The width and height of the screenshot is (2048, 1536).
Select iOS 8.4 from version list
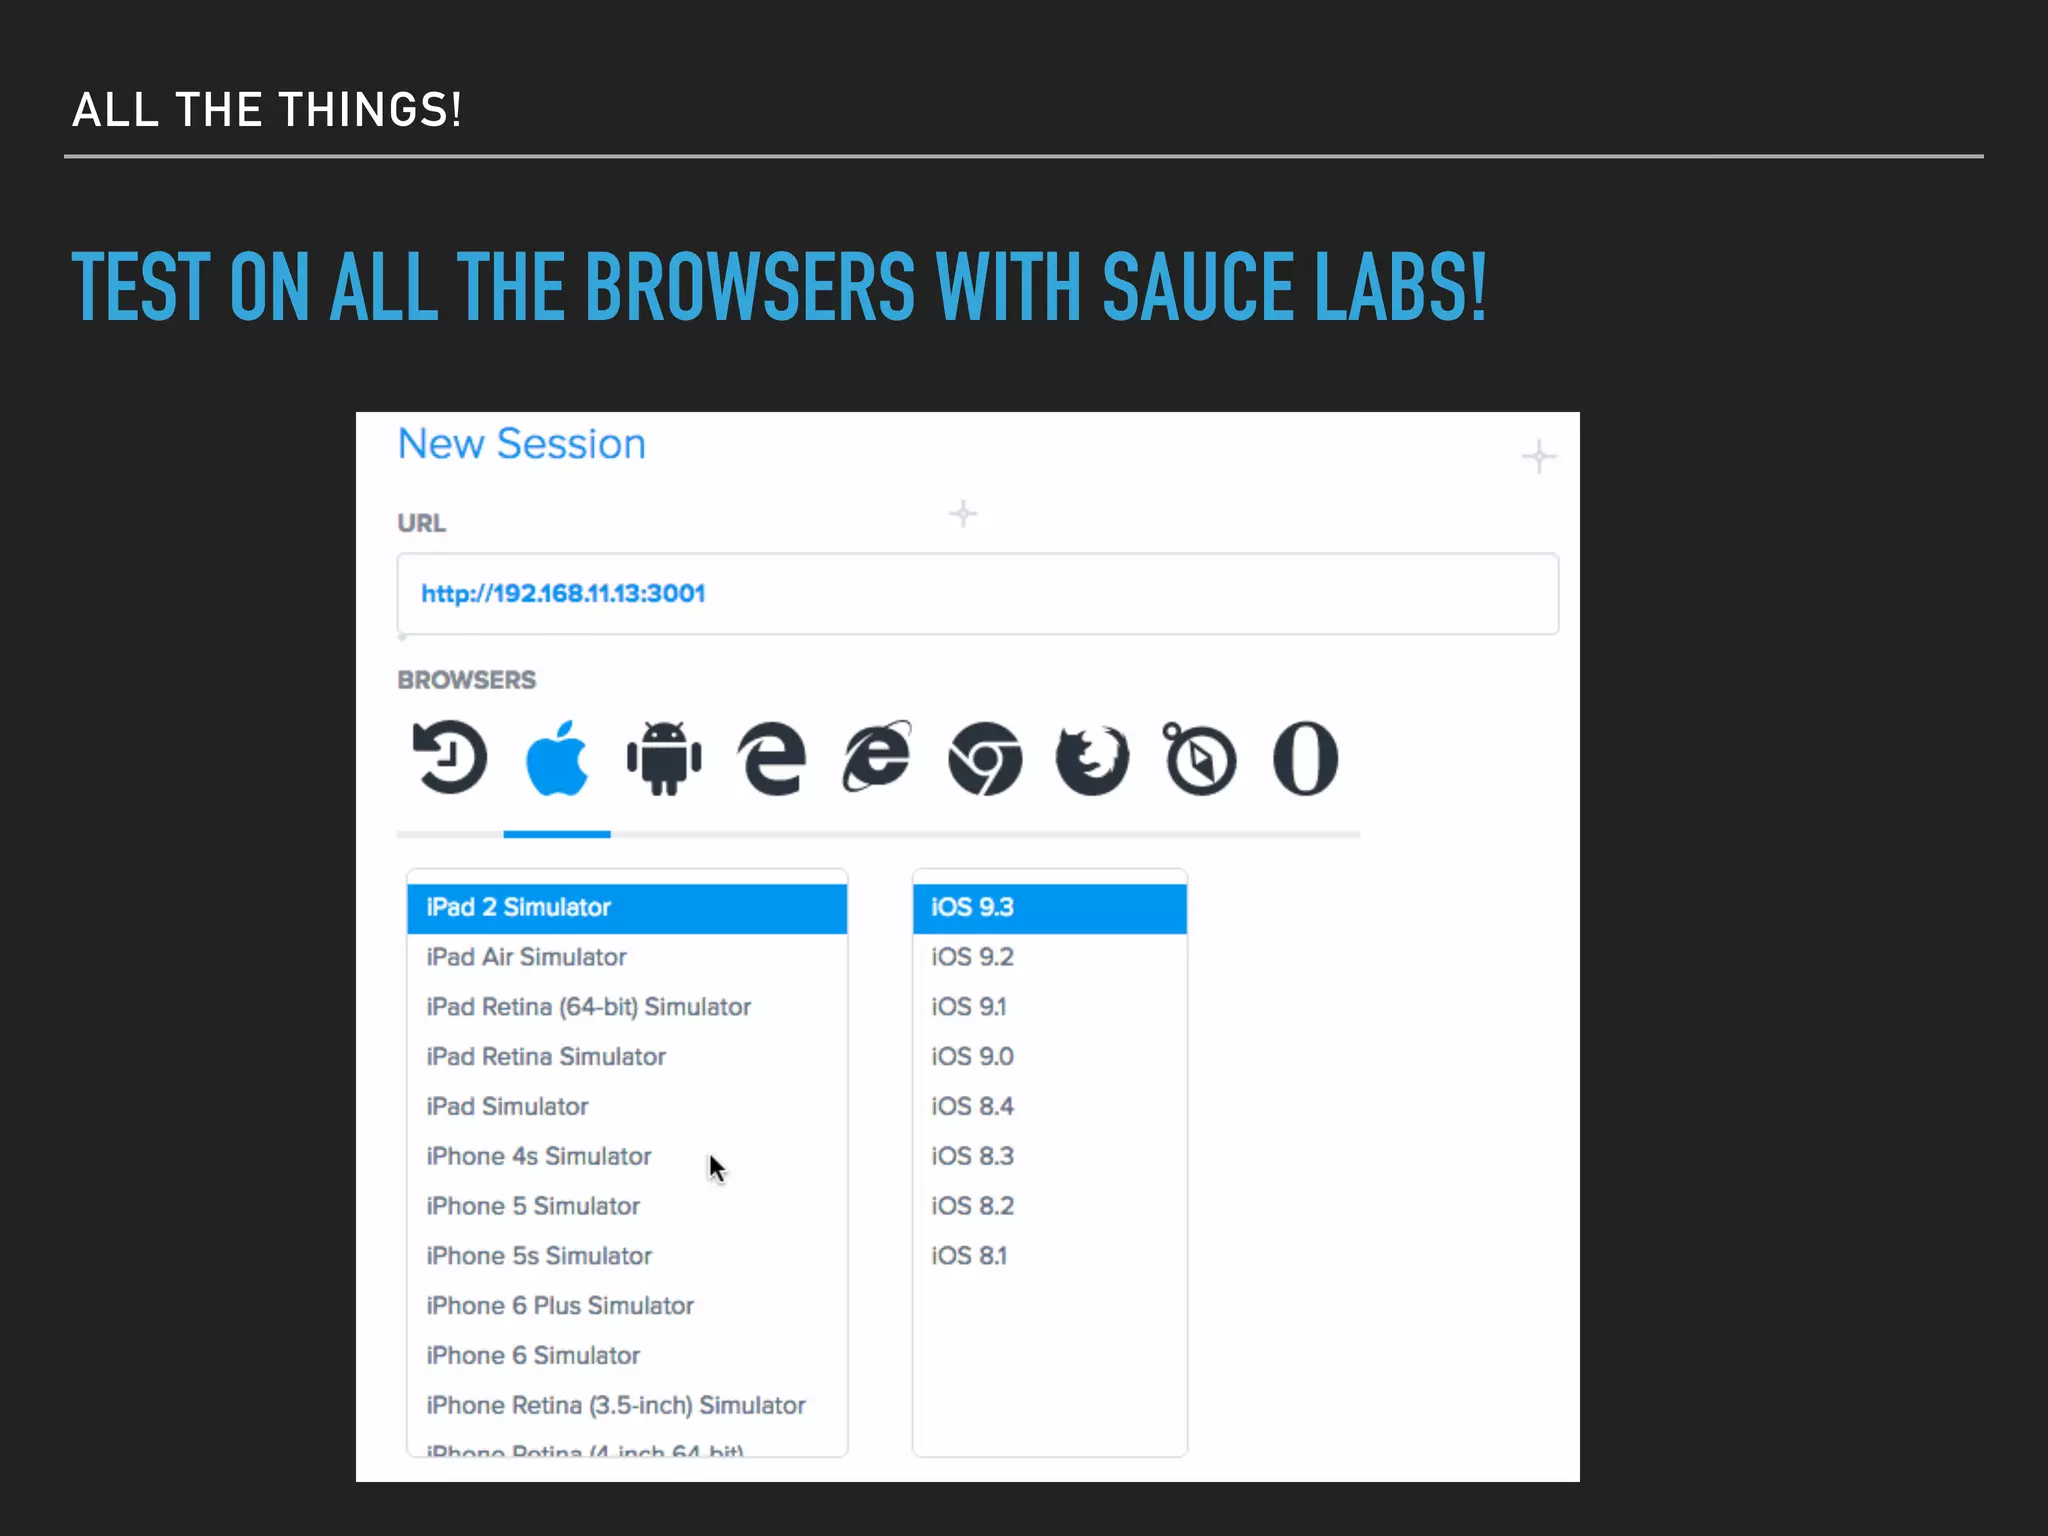click(x=972, y=1106)
